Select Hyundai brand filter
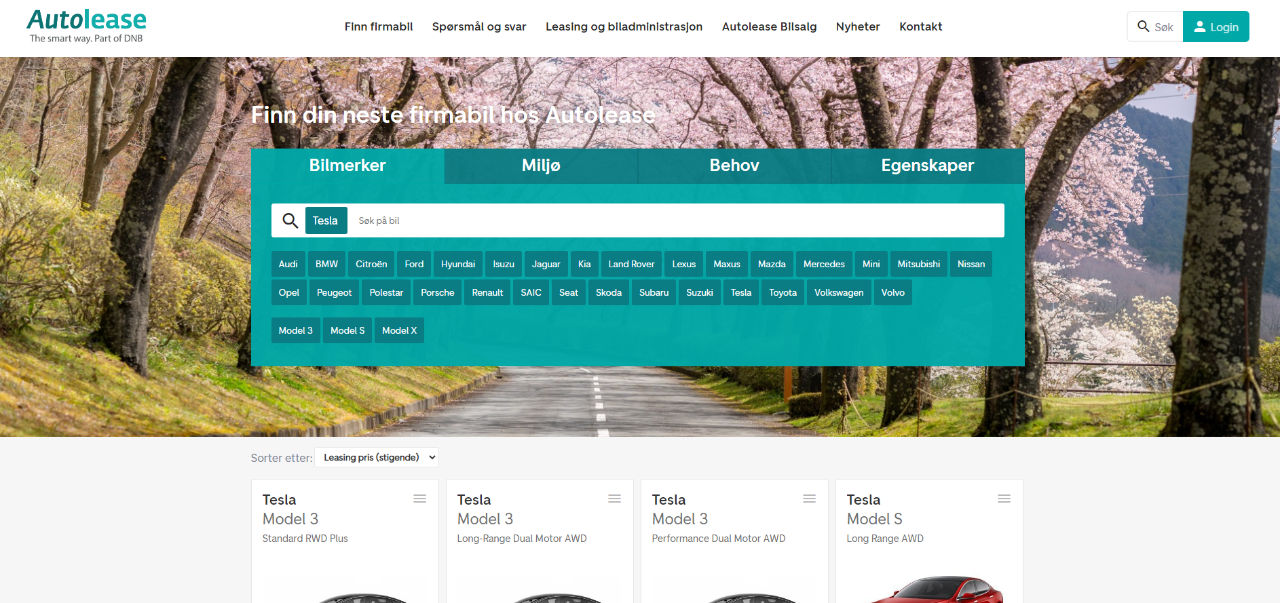 (x=458, y=264)
